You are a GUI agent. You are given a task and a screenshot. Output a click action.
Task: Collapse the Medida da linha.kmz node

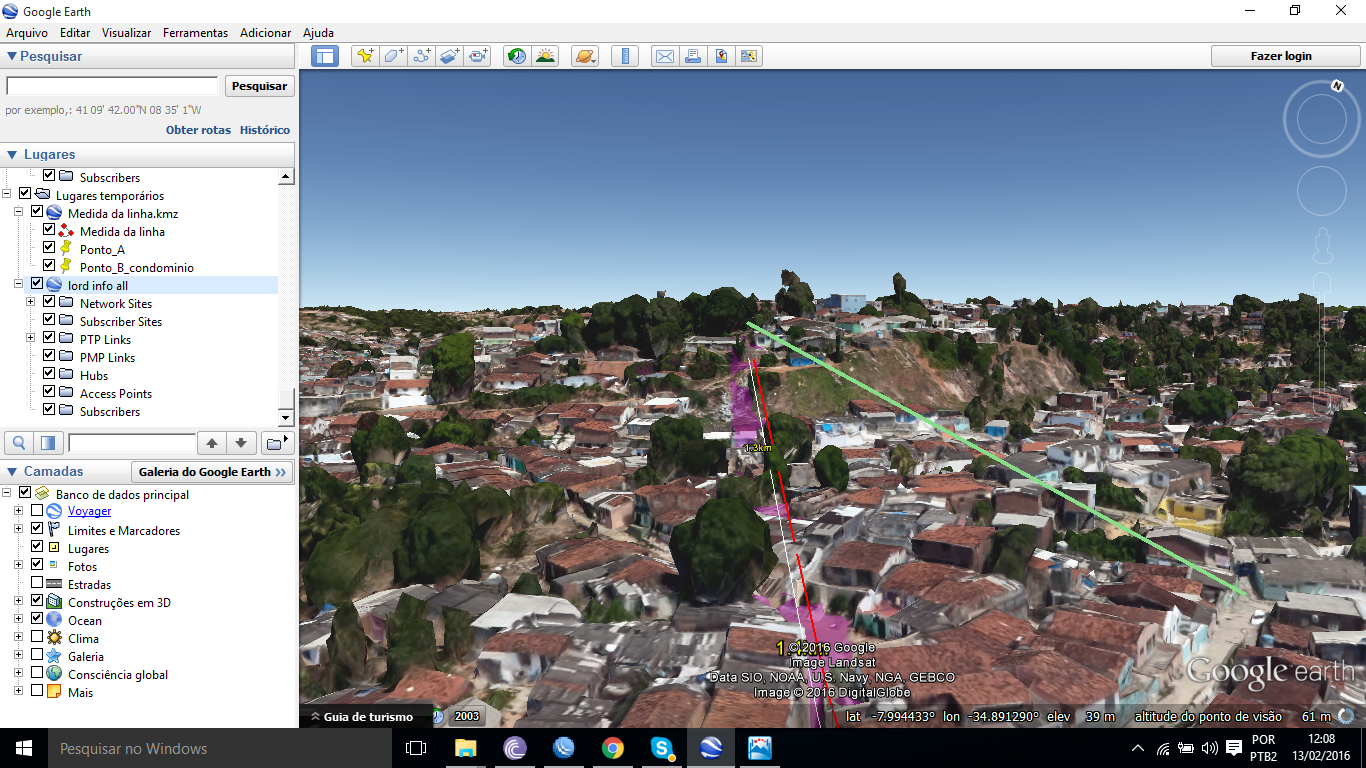pyautogui.click(x=19, y=212)
